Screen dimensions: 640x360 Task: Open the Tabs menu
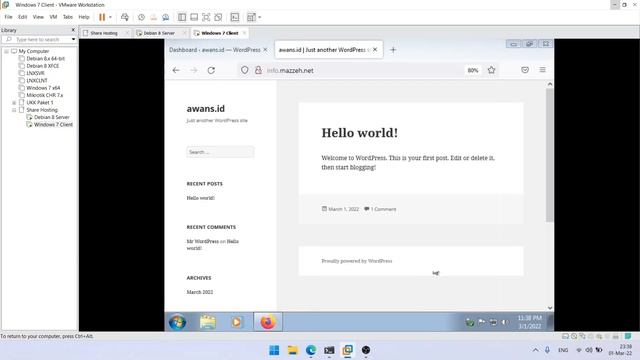click(68, 17)
